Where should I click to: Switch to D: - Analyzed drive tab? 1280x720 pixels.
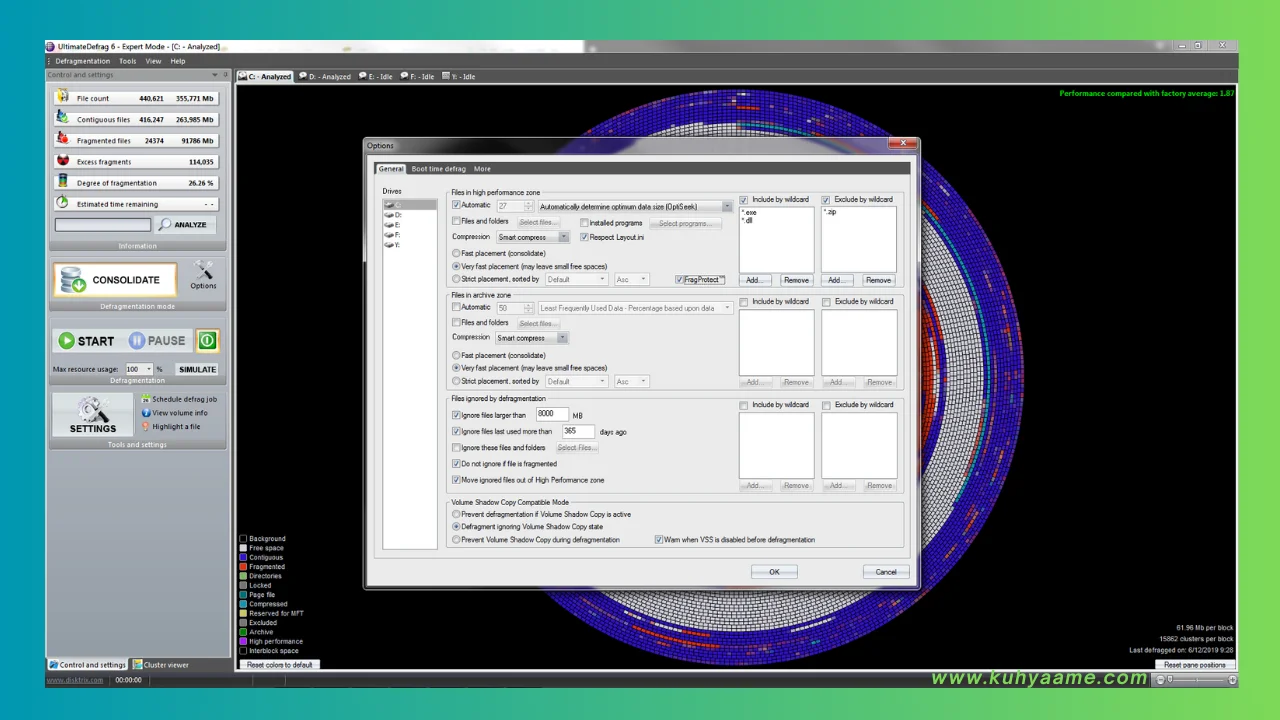326,77
